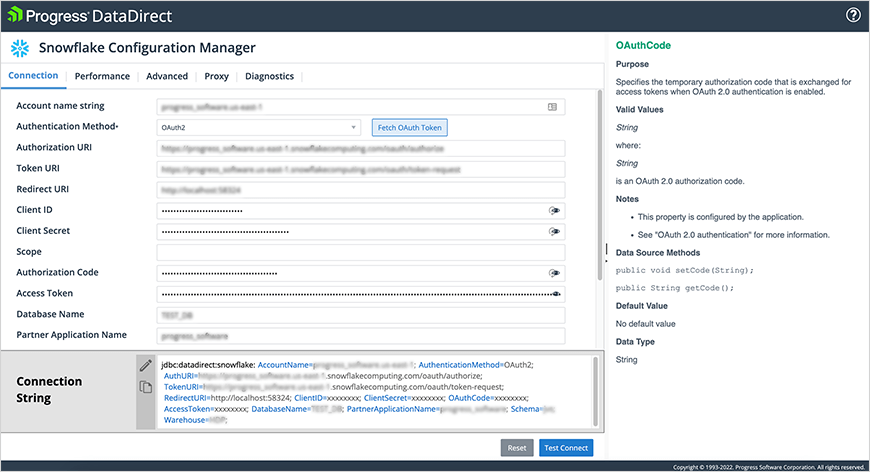Show the hidden Client Secret
This screenshot has height=472, width=870.
(x=553, y=232)
